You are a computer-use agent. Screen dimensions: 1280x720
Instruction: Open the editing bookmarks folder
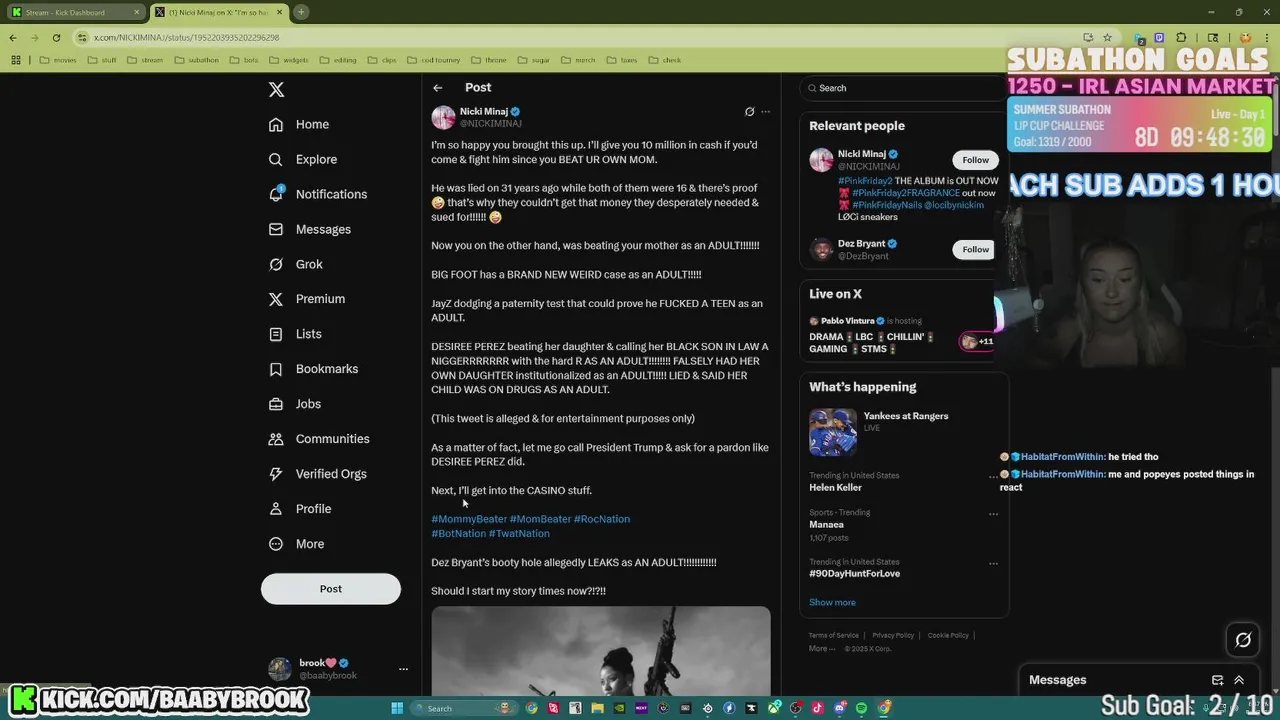(x=339, y=60)
